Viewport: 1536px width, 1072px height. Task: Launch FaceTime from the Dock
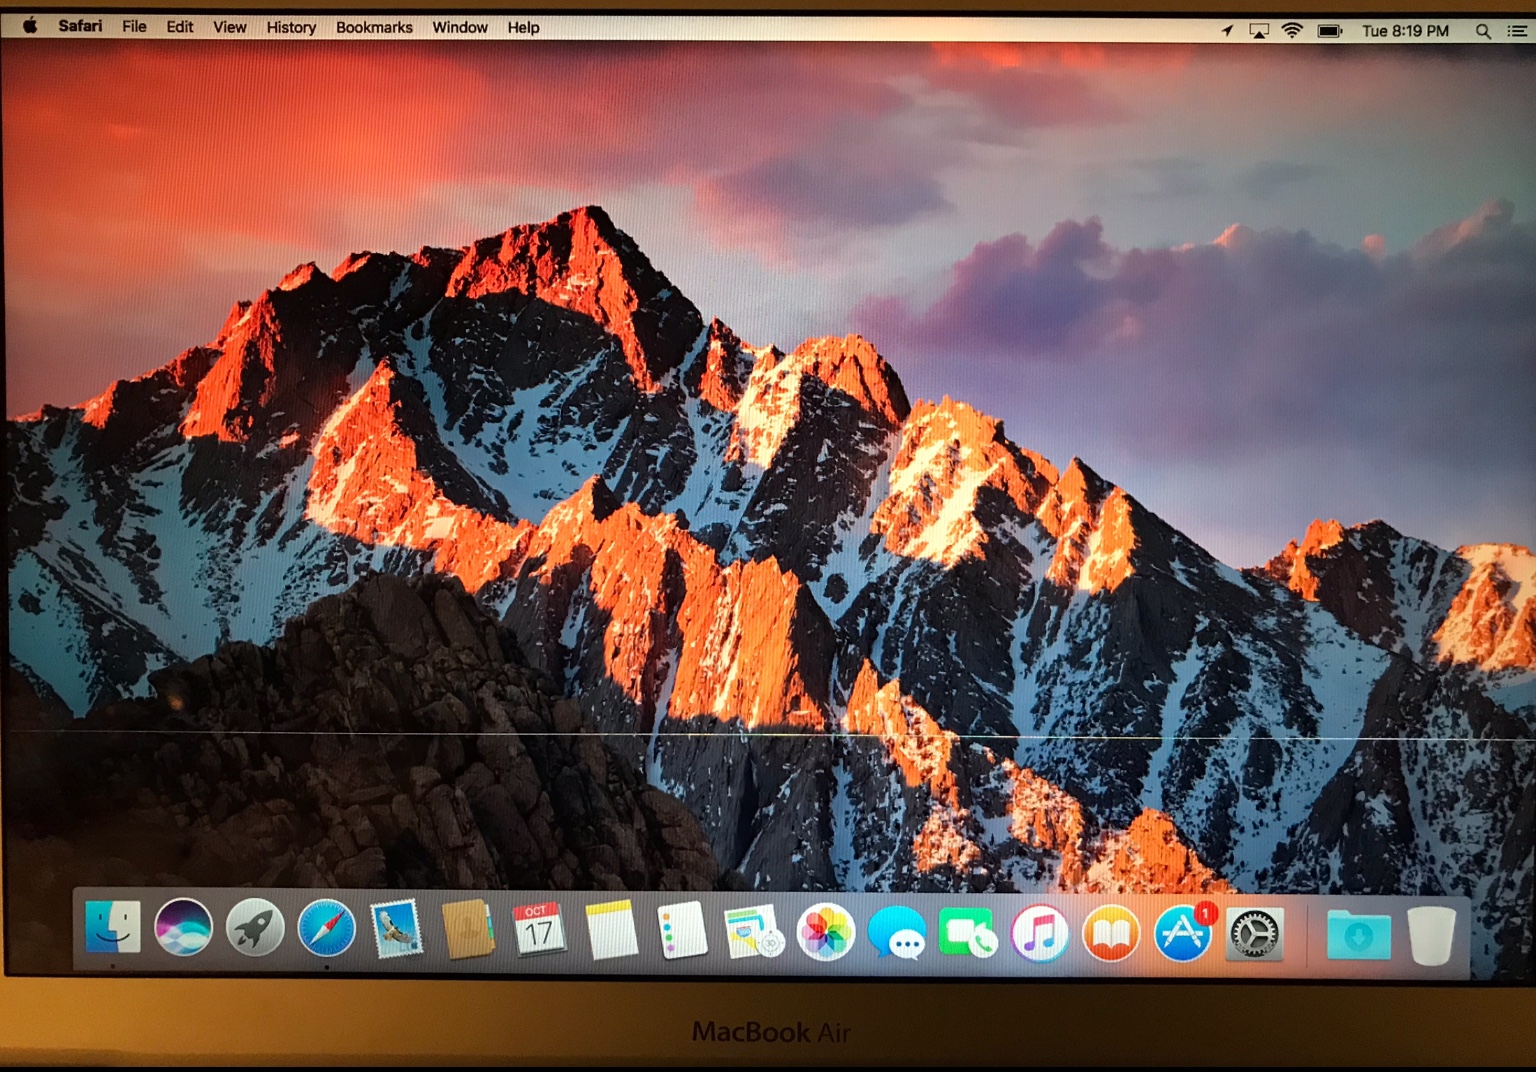tap(967, 933)
